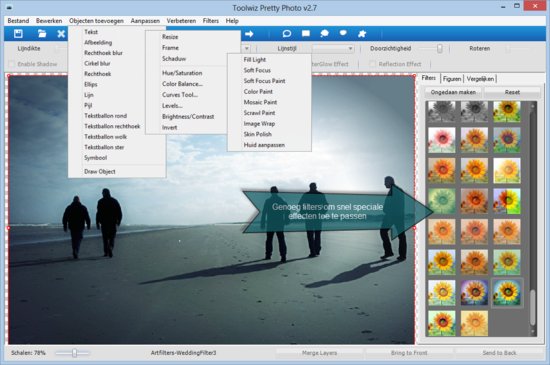Select the arrow object tool icon

[249, 34]
